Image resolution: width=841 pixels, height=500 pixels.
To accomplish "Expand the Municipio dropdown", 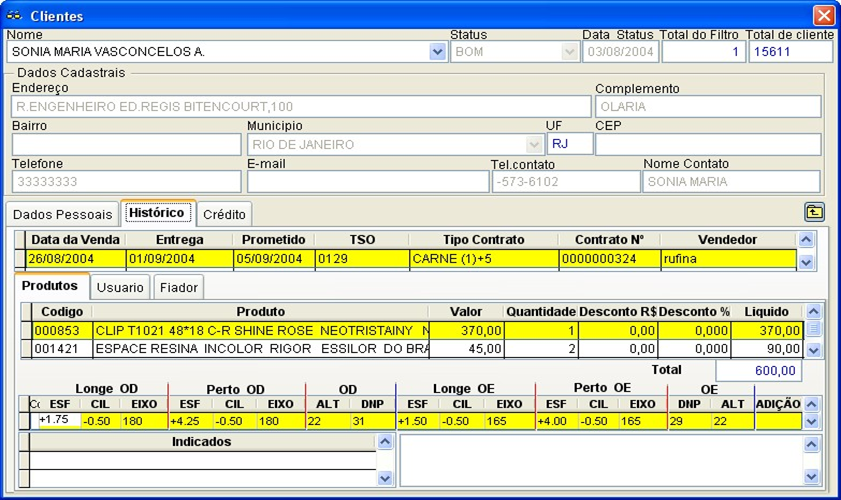I will pos(534,144).
